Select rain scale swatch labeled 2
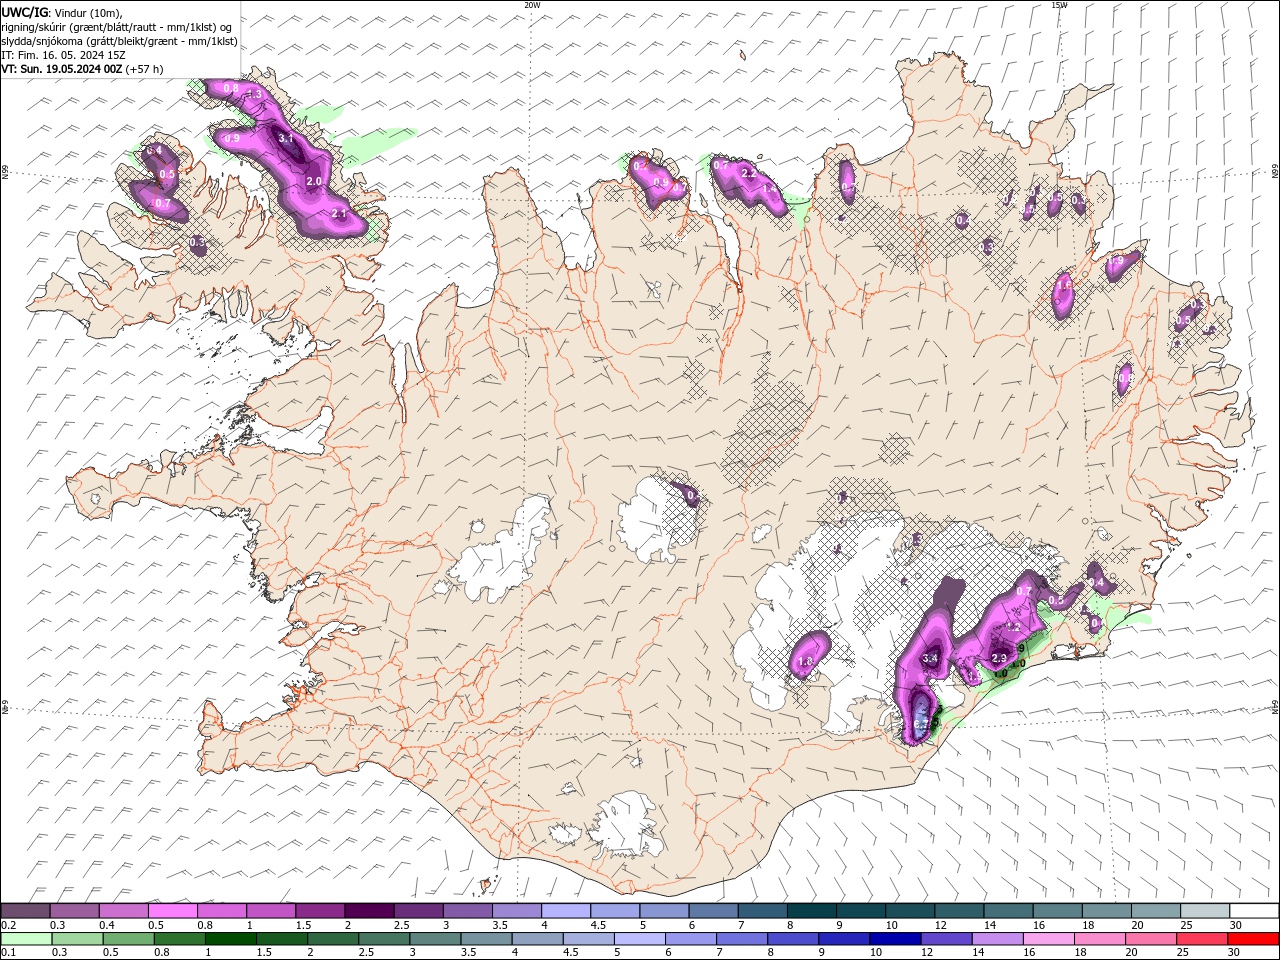The width and height of the screenshot is (1280, 960). pyautogui.click(x=333, y=939)
